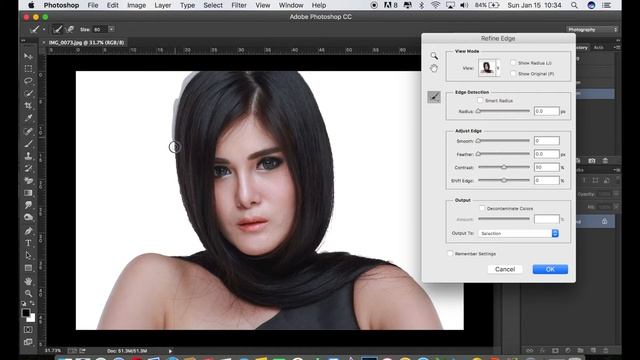This screenshot has height=360, width=640.
Task: Click the Radius value input field
Action: 547,111
